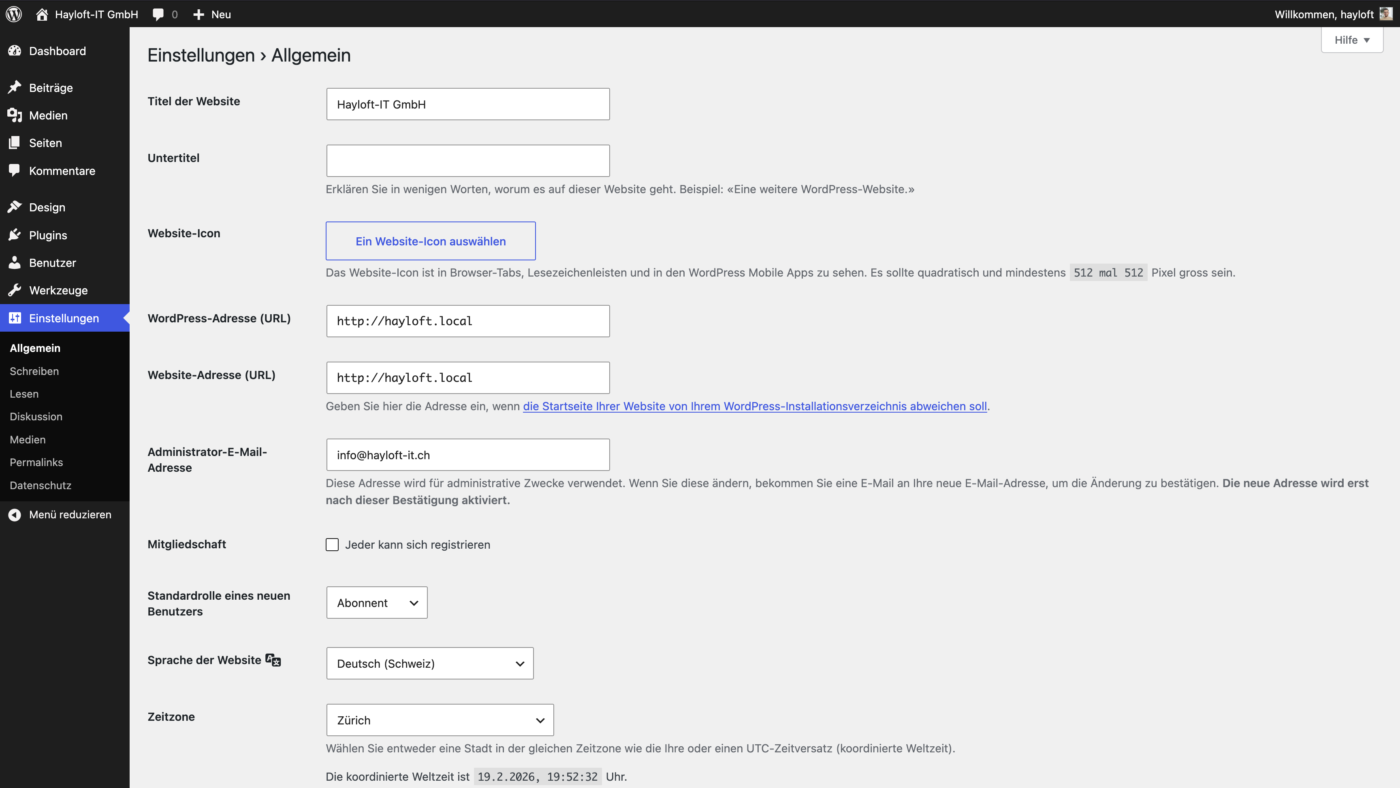This screenshot has height=788, width=1400.
Task: Open Design via the paintbrush icon
Action: tap(15, 207)
